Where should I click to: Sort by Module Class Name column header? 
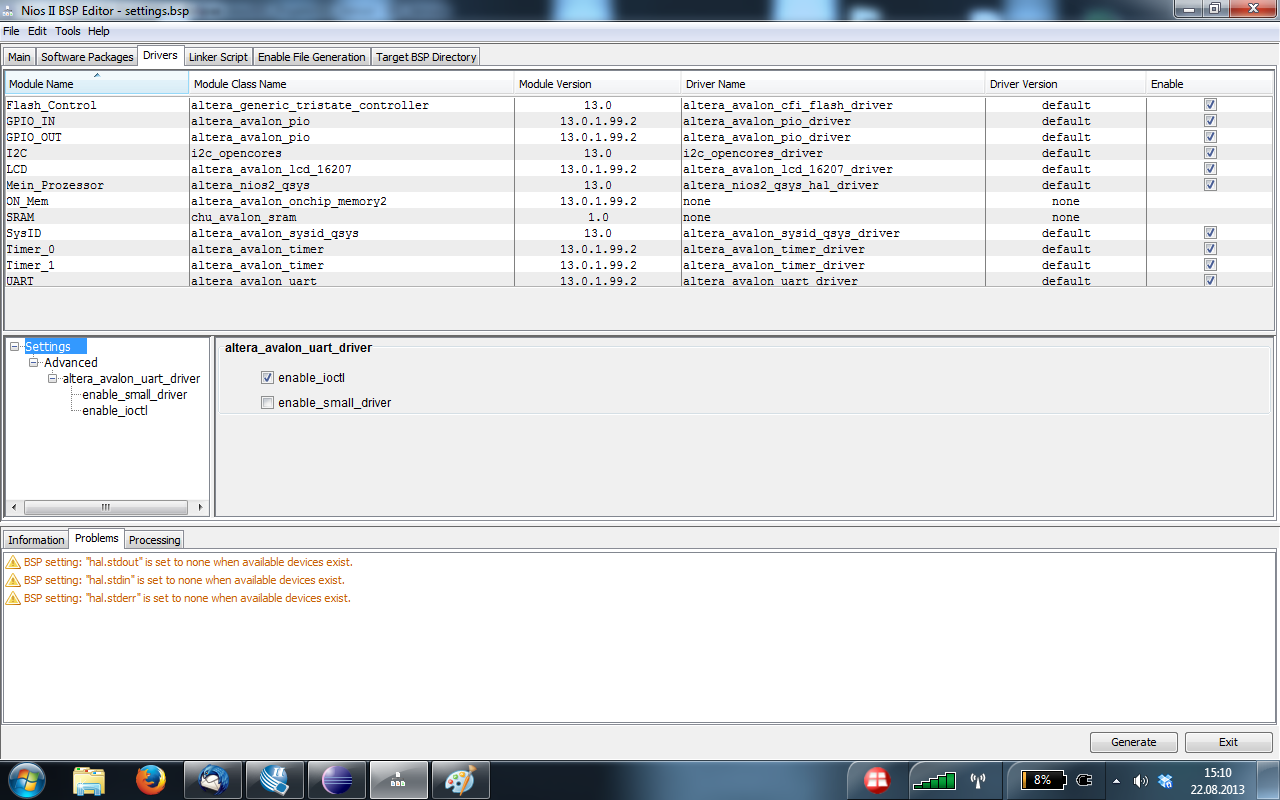(351, 84)
